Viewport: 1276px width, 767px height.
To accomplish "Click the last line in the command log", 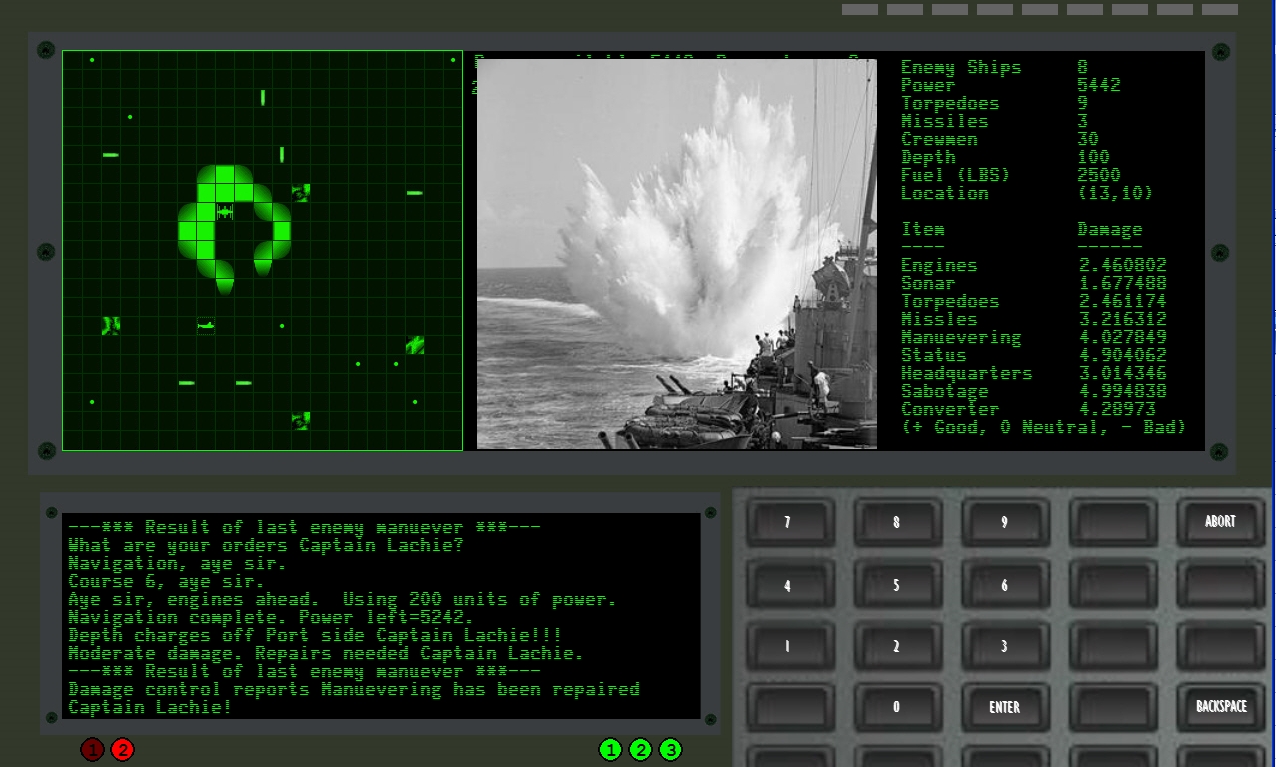I will pos(150,707).
